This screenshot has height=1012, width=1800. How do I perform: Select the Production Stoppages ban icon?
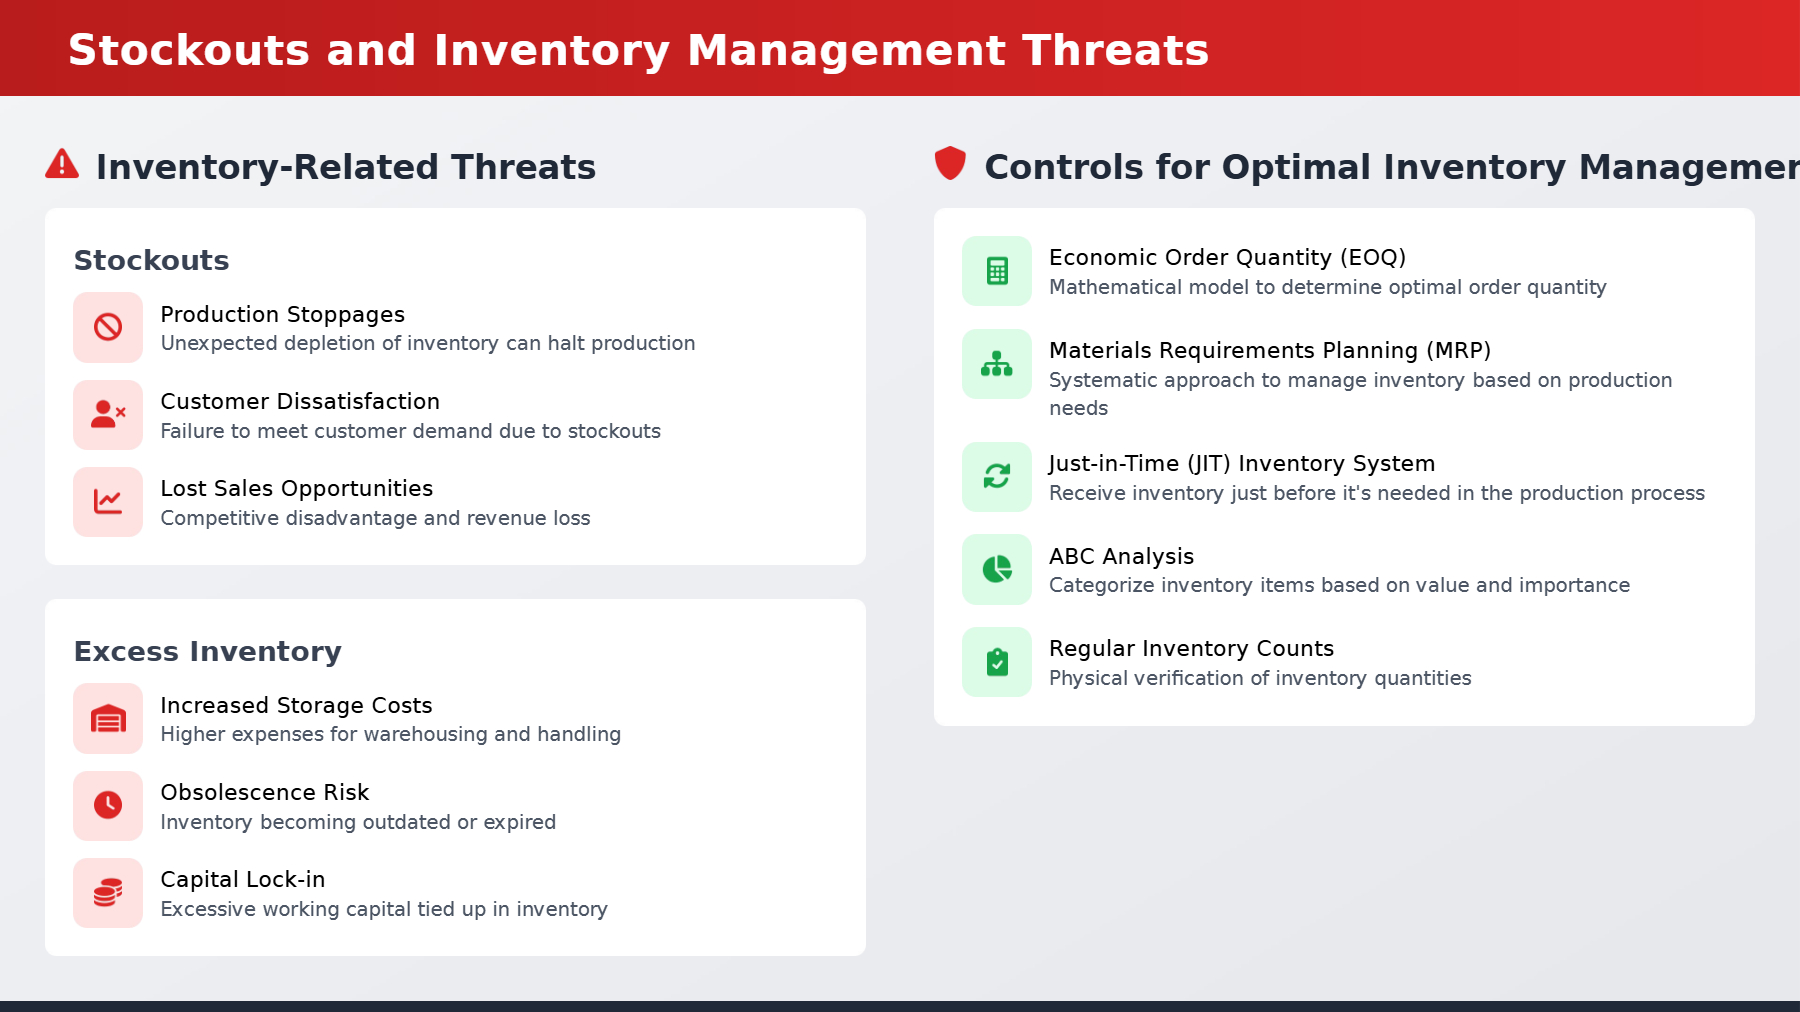(x=108, y=327)
